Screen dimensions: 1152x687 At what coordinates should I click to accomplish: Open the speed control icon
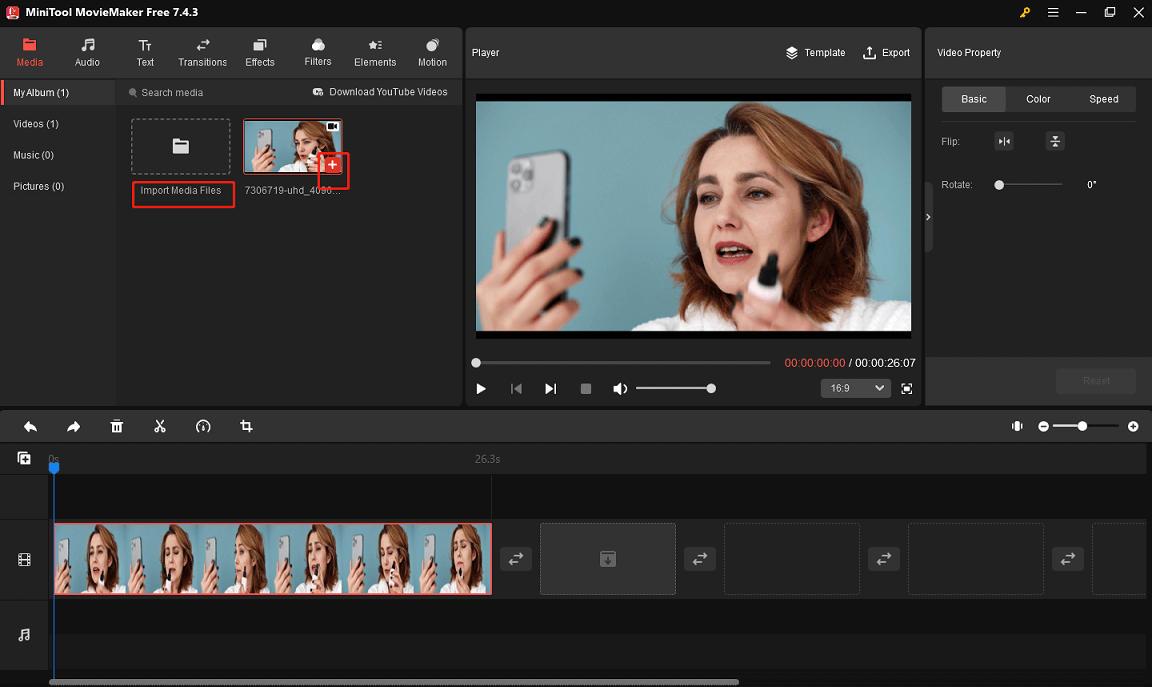tap(203, 427)
